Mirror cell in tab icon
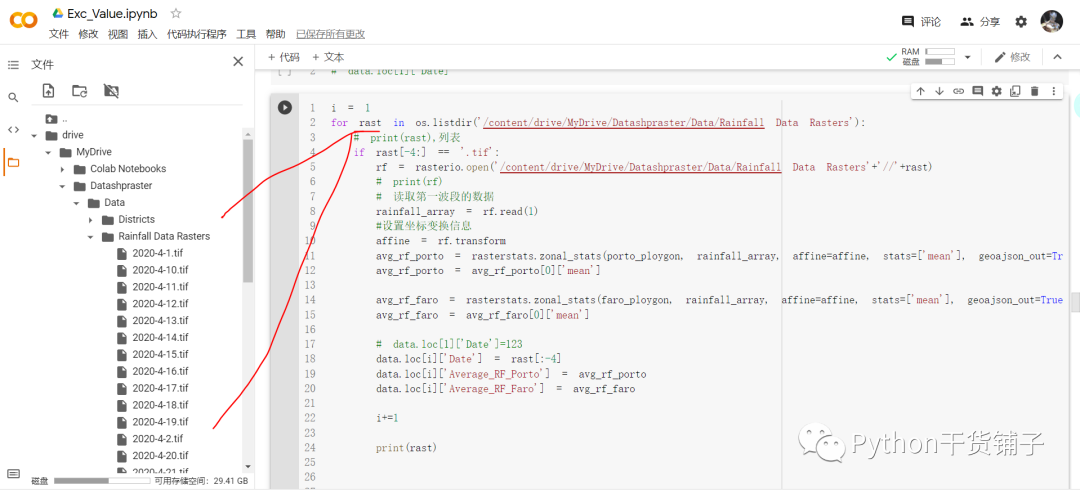Image resolution: width=1080 pixels, height=494 pixels. (x=1015, y=91)
